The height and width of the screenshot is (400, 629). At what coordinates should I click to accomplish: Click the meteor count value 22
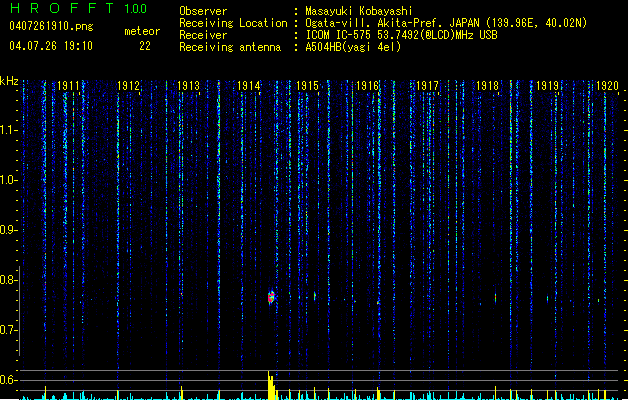[145, 46]
